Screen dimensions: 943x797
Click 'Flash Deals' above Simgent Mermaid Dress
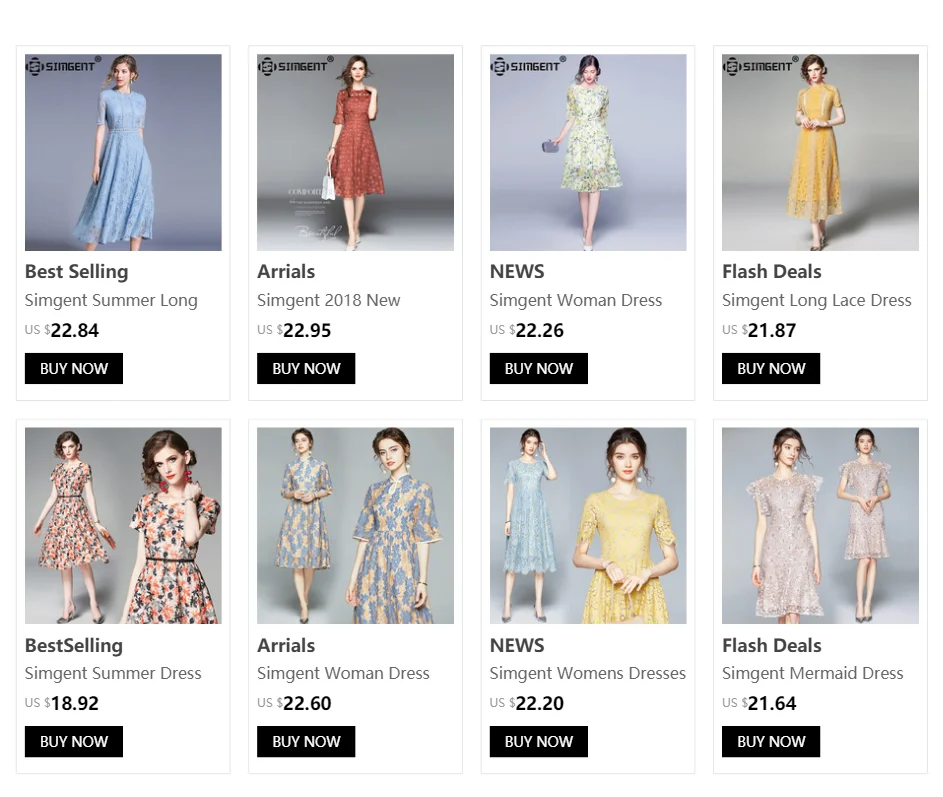(772, 645)
